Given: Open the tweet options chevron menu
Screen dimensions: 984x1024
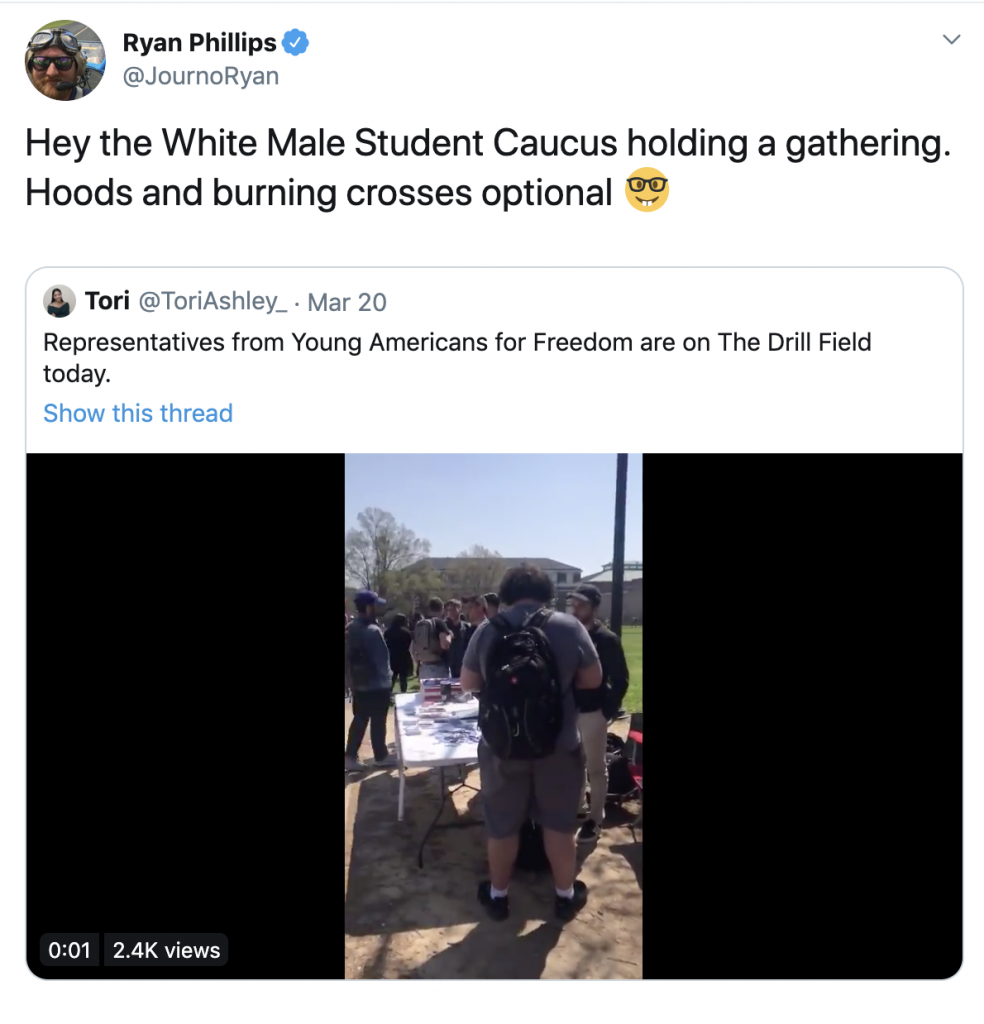Looking at the screenshot, I should click(x=951, y=41).
